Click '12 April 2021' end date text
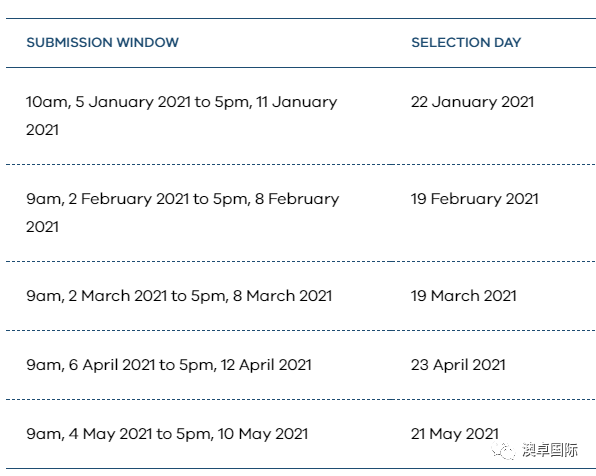 [266, 365]
